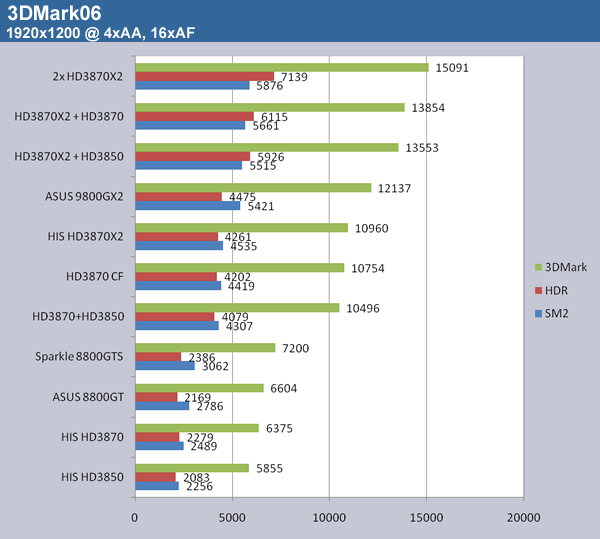Click the value label '2256'
This screenshot has width=600, height=539.
pos(199,487)
